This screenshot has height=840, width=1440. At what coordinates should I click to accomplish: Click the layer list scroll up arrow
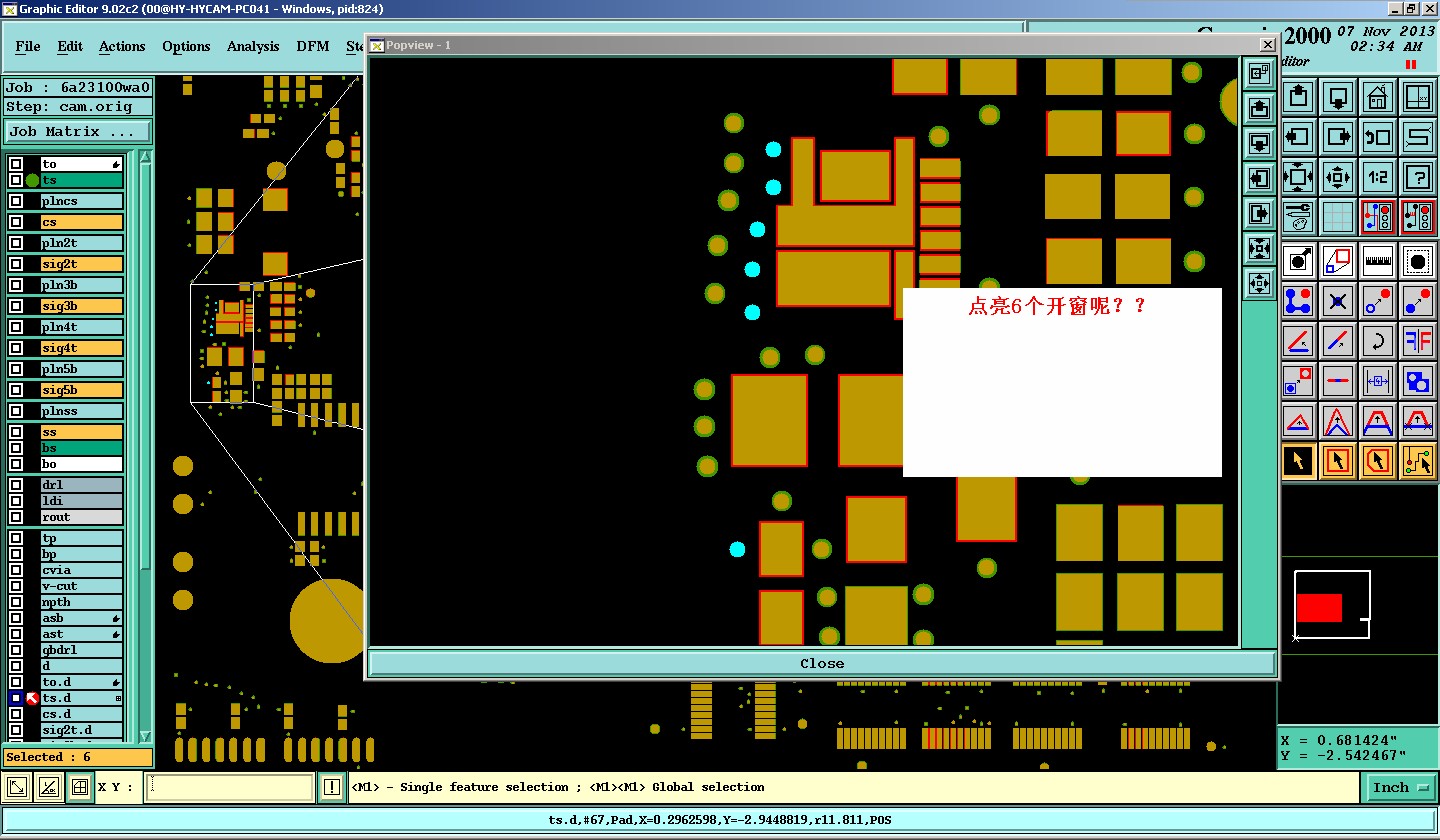pyautogui.click(x=145, y=158)
